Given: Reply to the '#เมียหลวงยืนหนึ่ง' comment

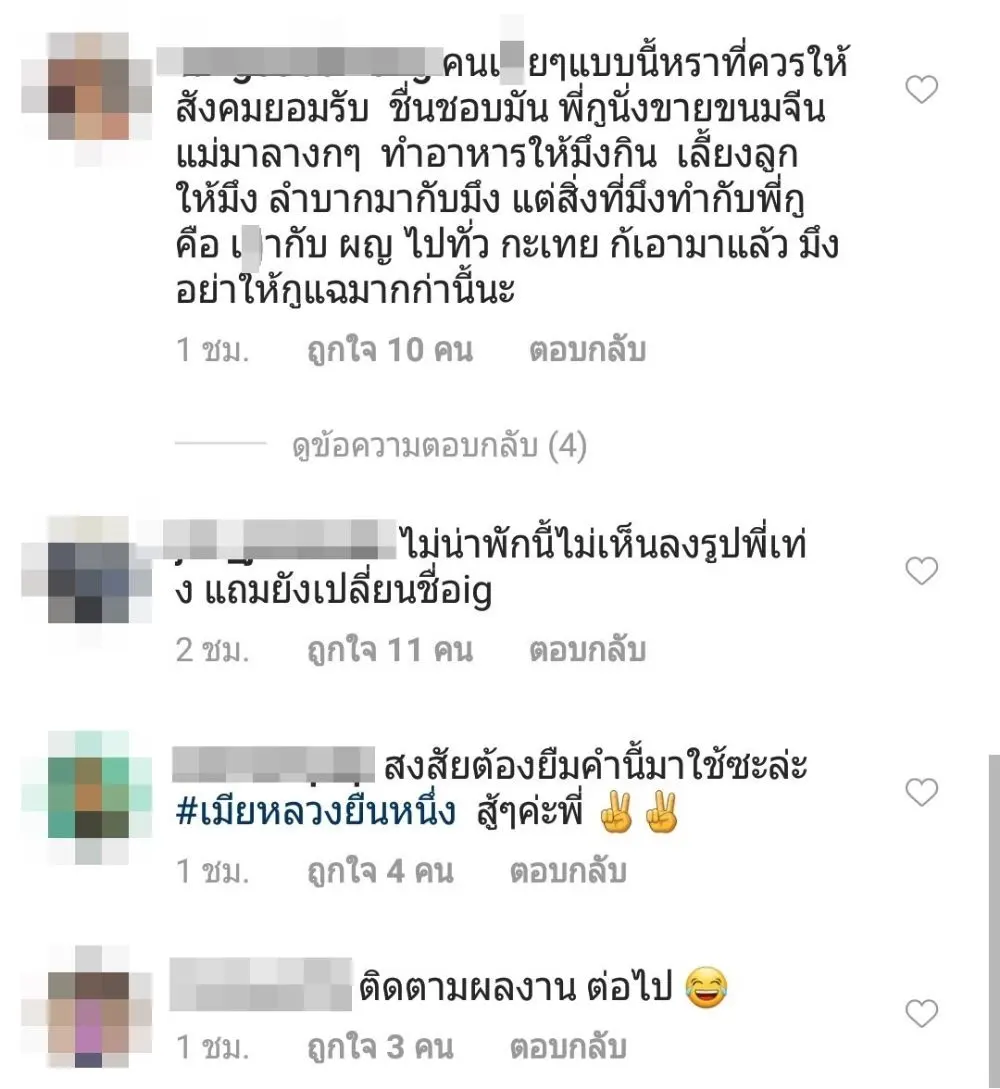Looking at the screenshot, I should point(568,871).
